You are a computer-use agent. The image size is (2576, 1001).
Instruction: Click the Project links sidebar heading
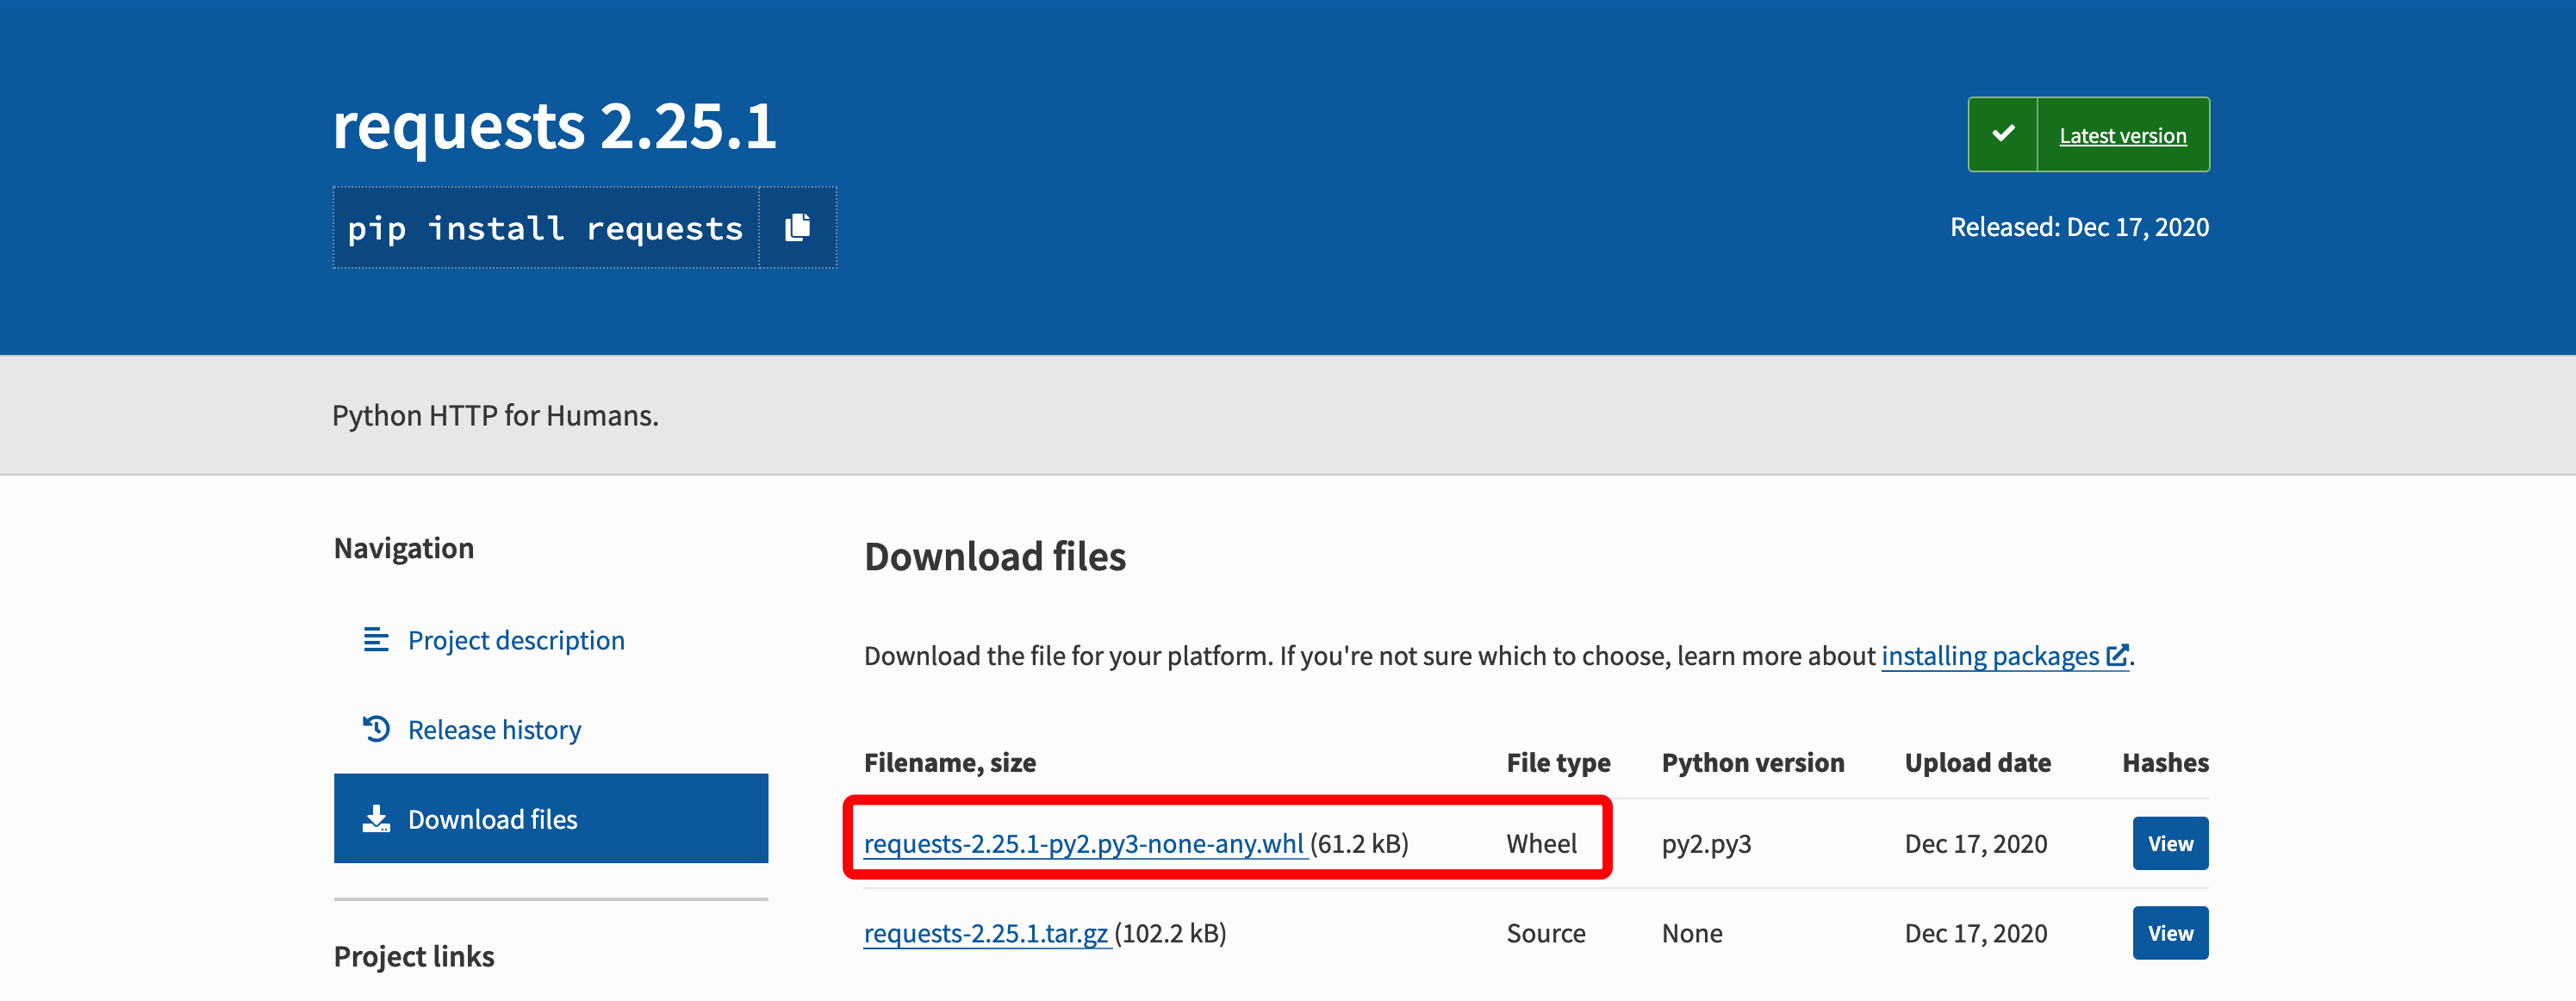[x=414, y=957]
